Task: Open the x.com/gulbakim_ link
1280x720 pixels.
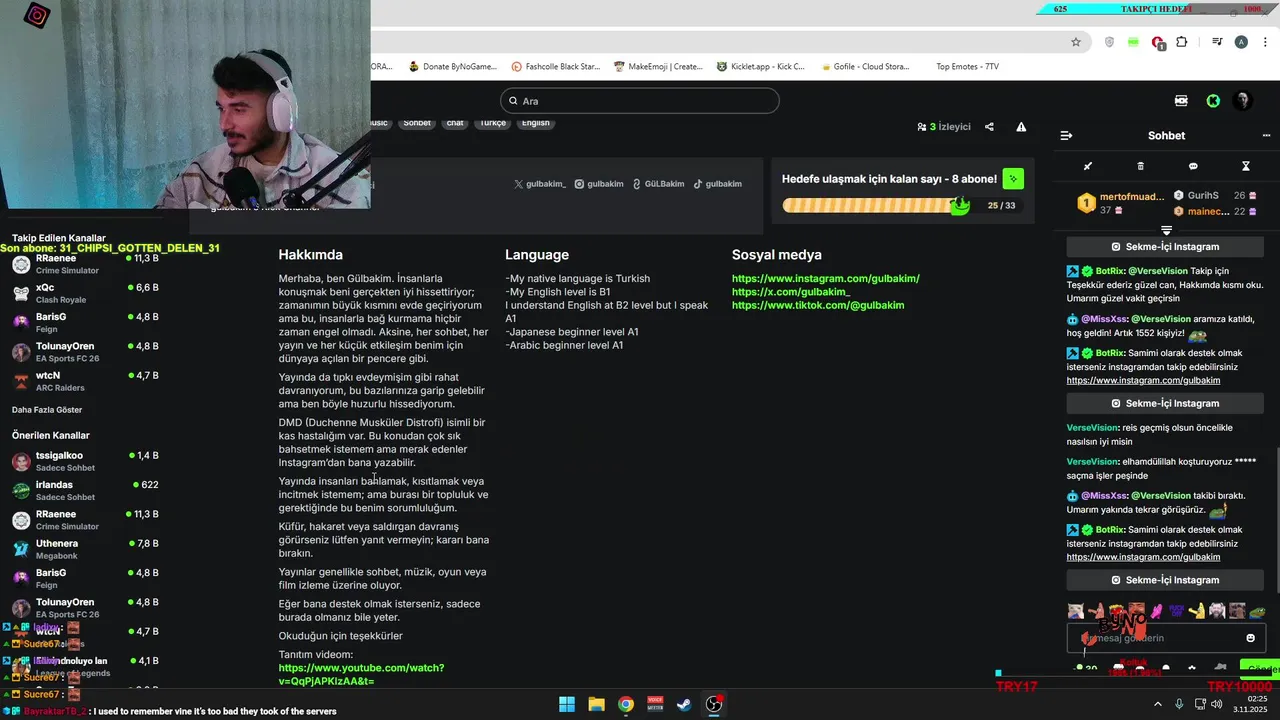Action: pos(790,292)
